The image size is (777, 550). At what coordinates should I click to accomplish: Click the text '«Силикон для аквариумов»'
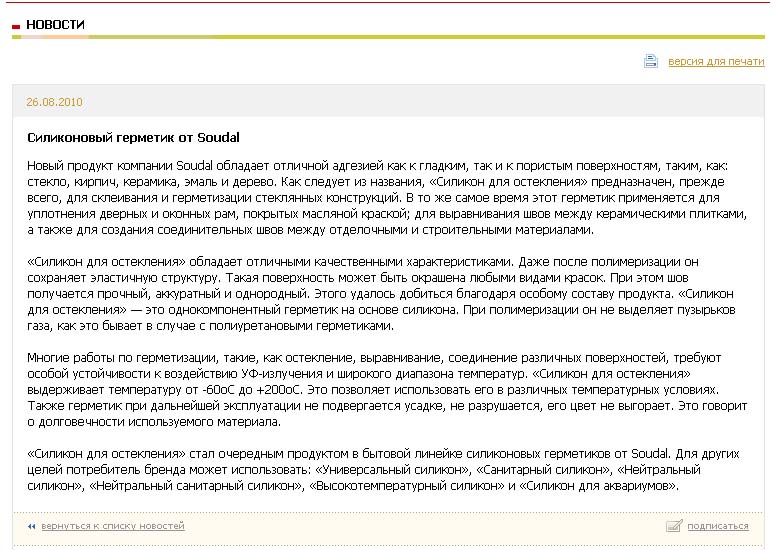coord(598,486)
